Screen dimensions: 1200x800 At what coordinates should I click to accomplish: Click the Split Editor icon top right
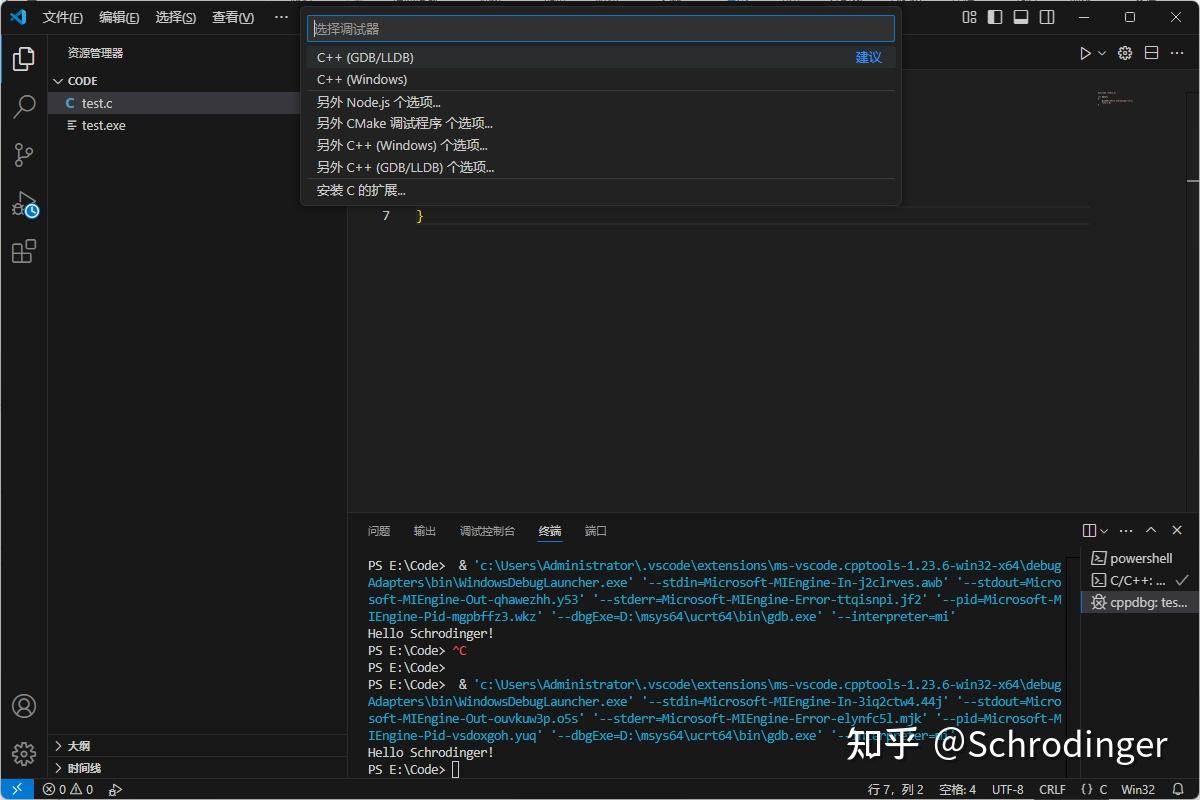point(1150,53)
